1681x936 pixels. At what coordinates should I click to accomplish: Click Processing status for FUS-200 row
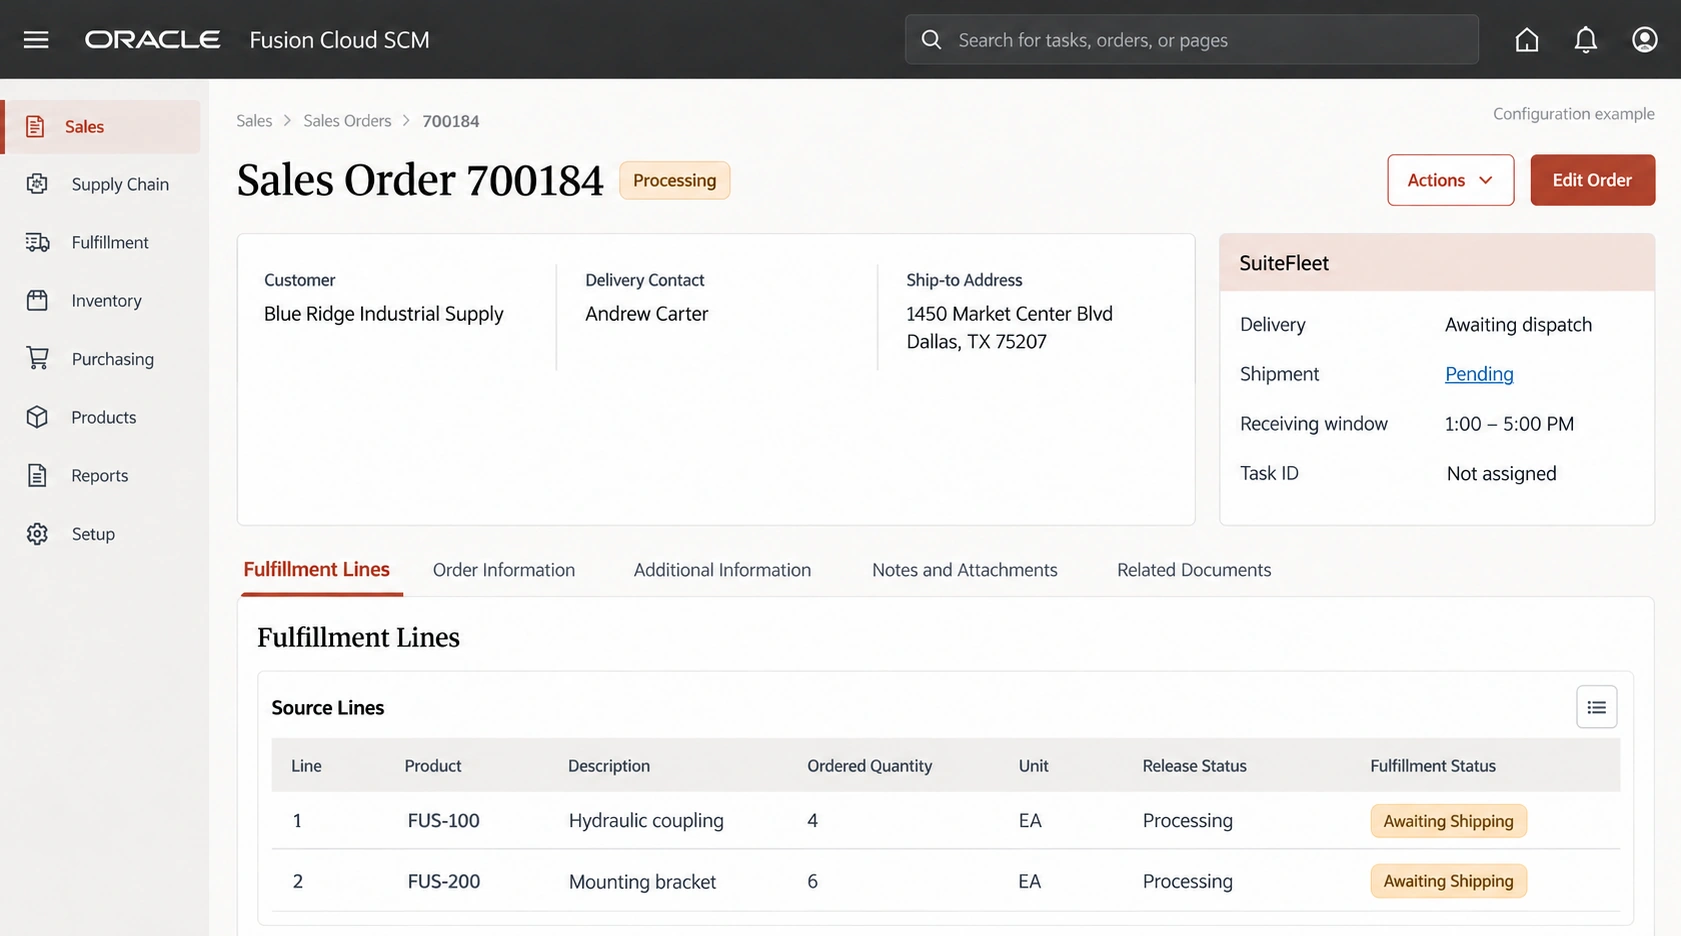pos(1187,881)
